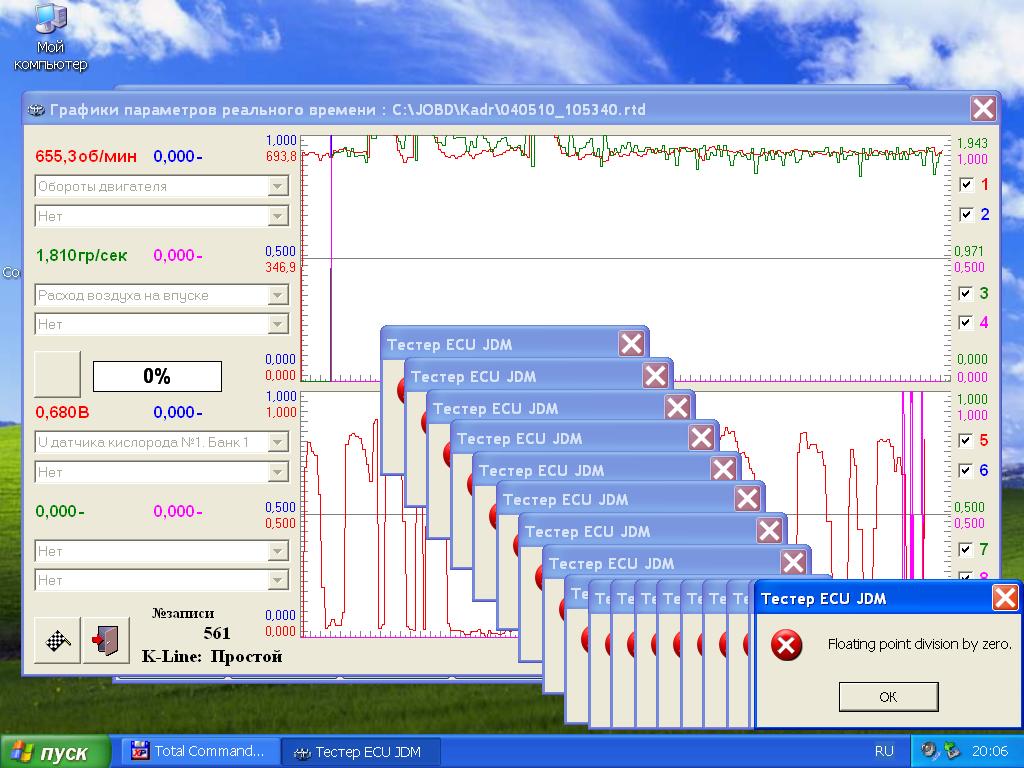Click the exit door icon button

pyautogui.click(x=106, y=640)
